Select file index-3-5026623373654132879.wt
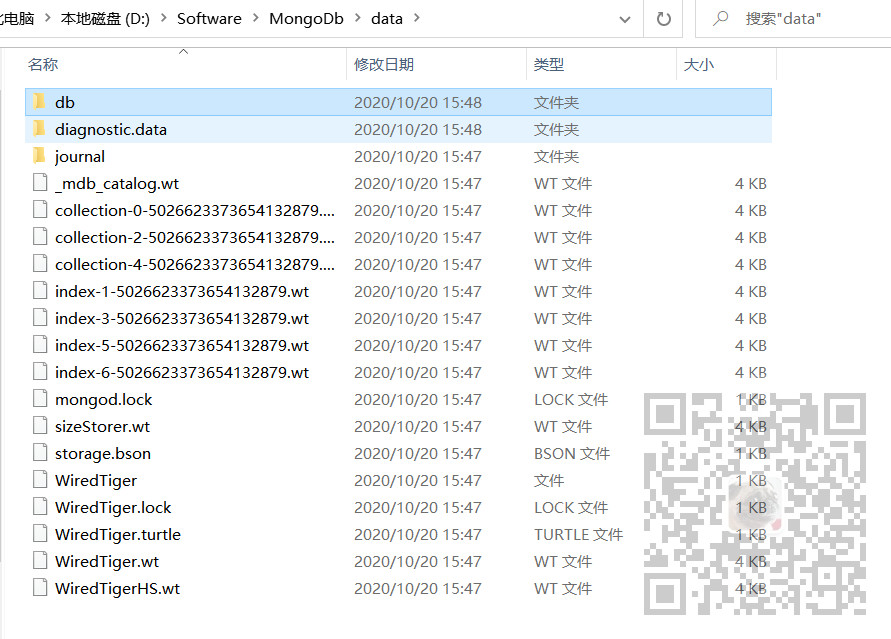Image resolution: width=891 pixels, height=639 pixels. coord(182,318)
